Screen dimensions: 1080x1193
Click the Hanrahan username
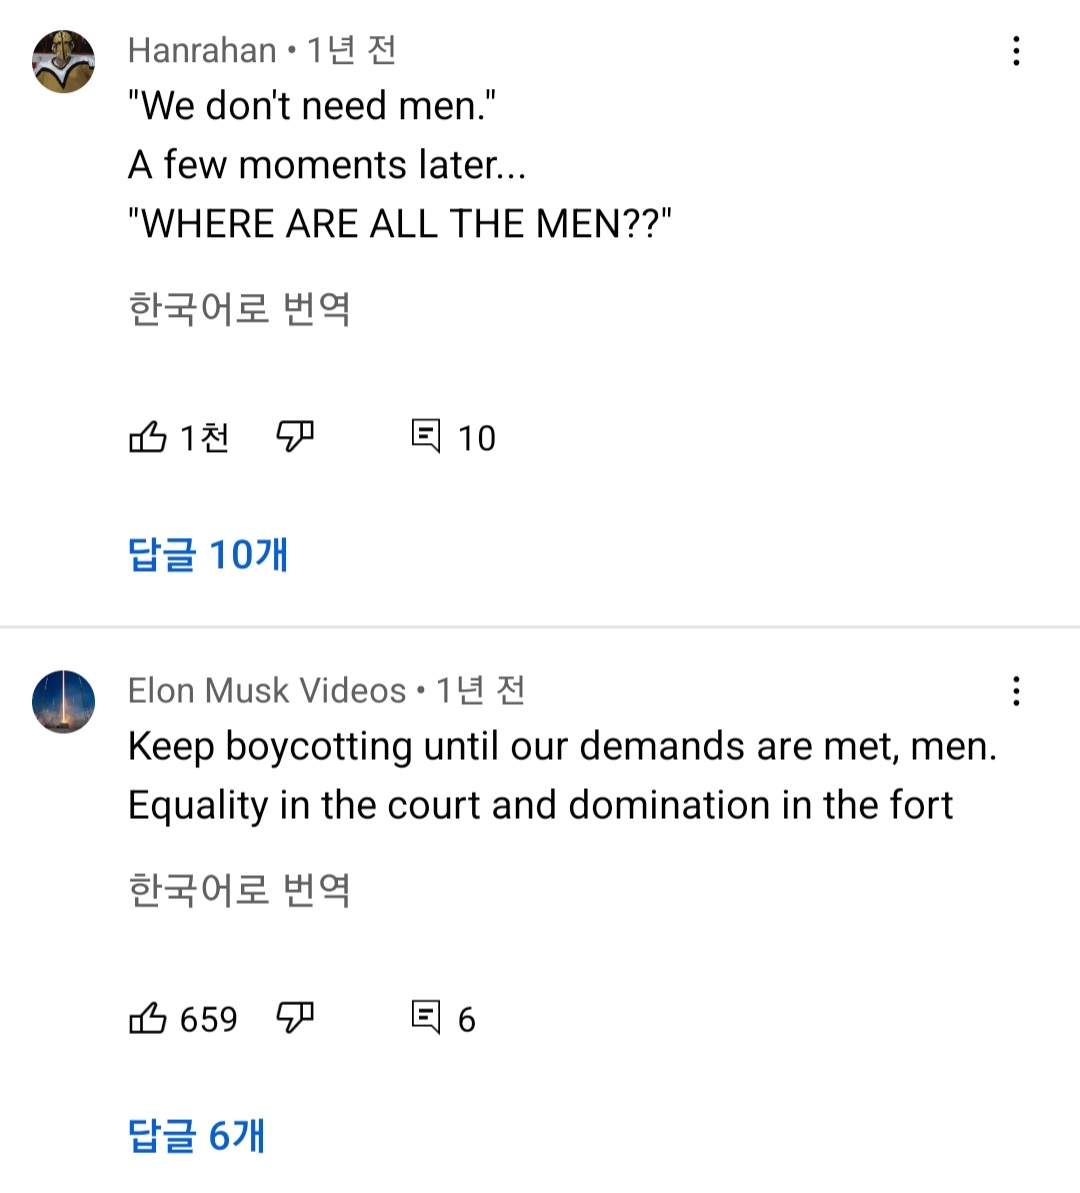tap(202, 50)
